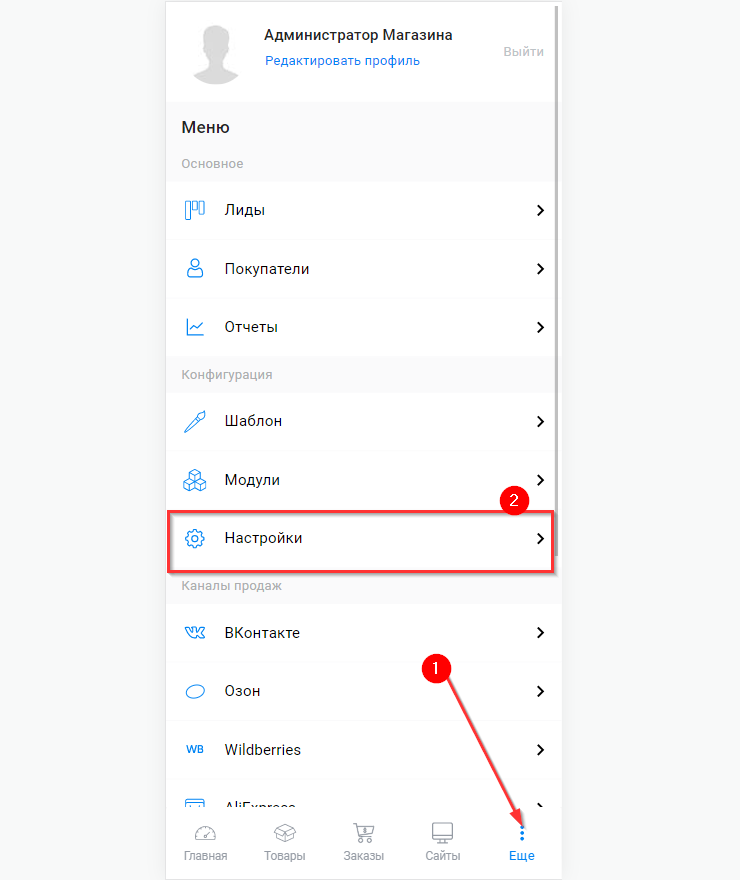Expand Лиды using its chevron arrow
Screen dimensions: 740x880
pyautogui.click(x=540, y=210)
